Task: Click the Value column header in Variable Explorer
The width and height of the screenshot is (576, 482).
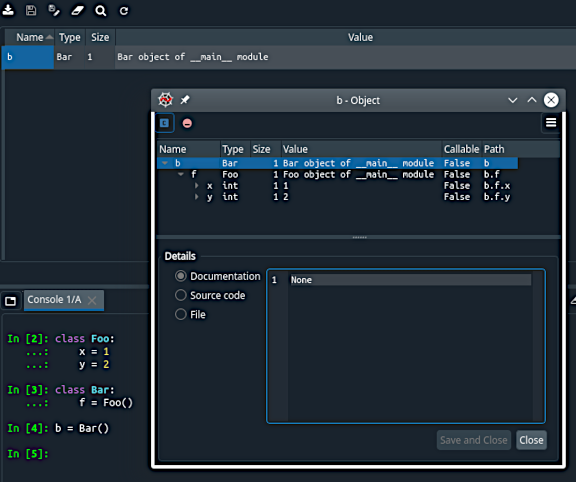Action: pos(360,37)
